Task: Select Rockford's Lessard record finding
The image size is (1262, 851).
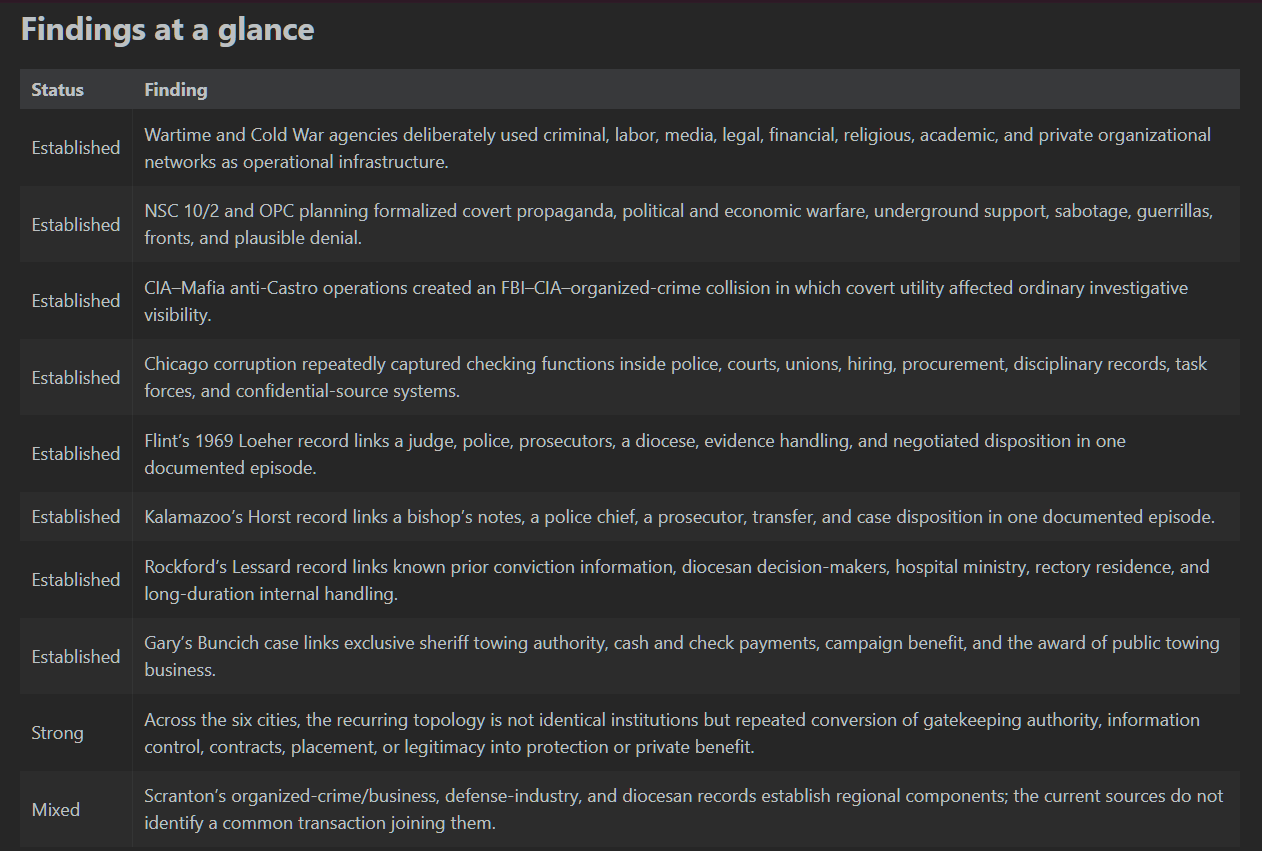Action: tap(677, 580)
